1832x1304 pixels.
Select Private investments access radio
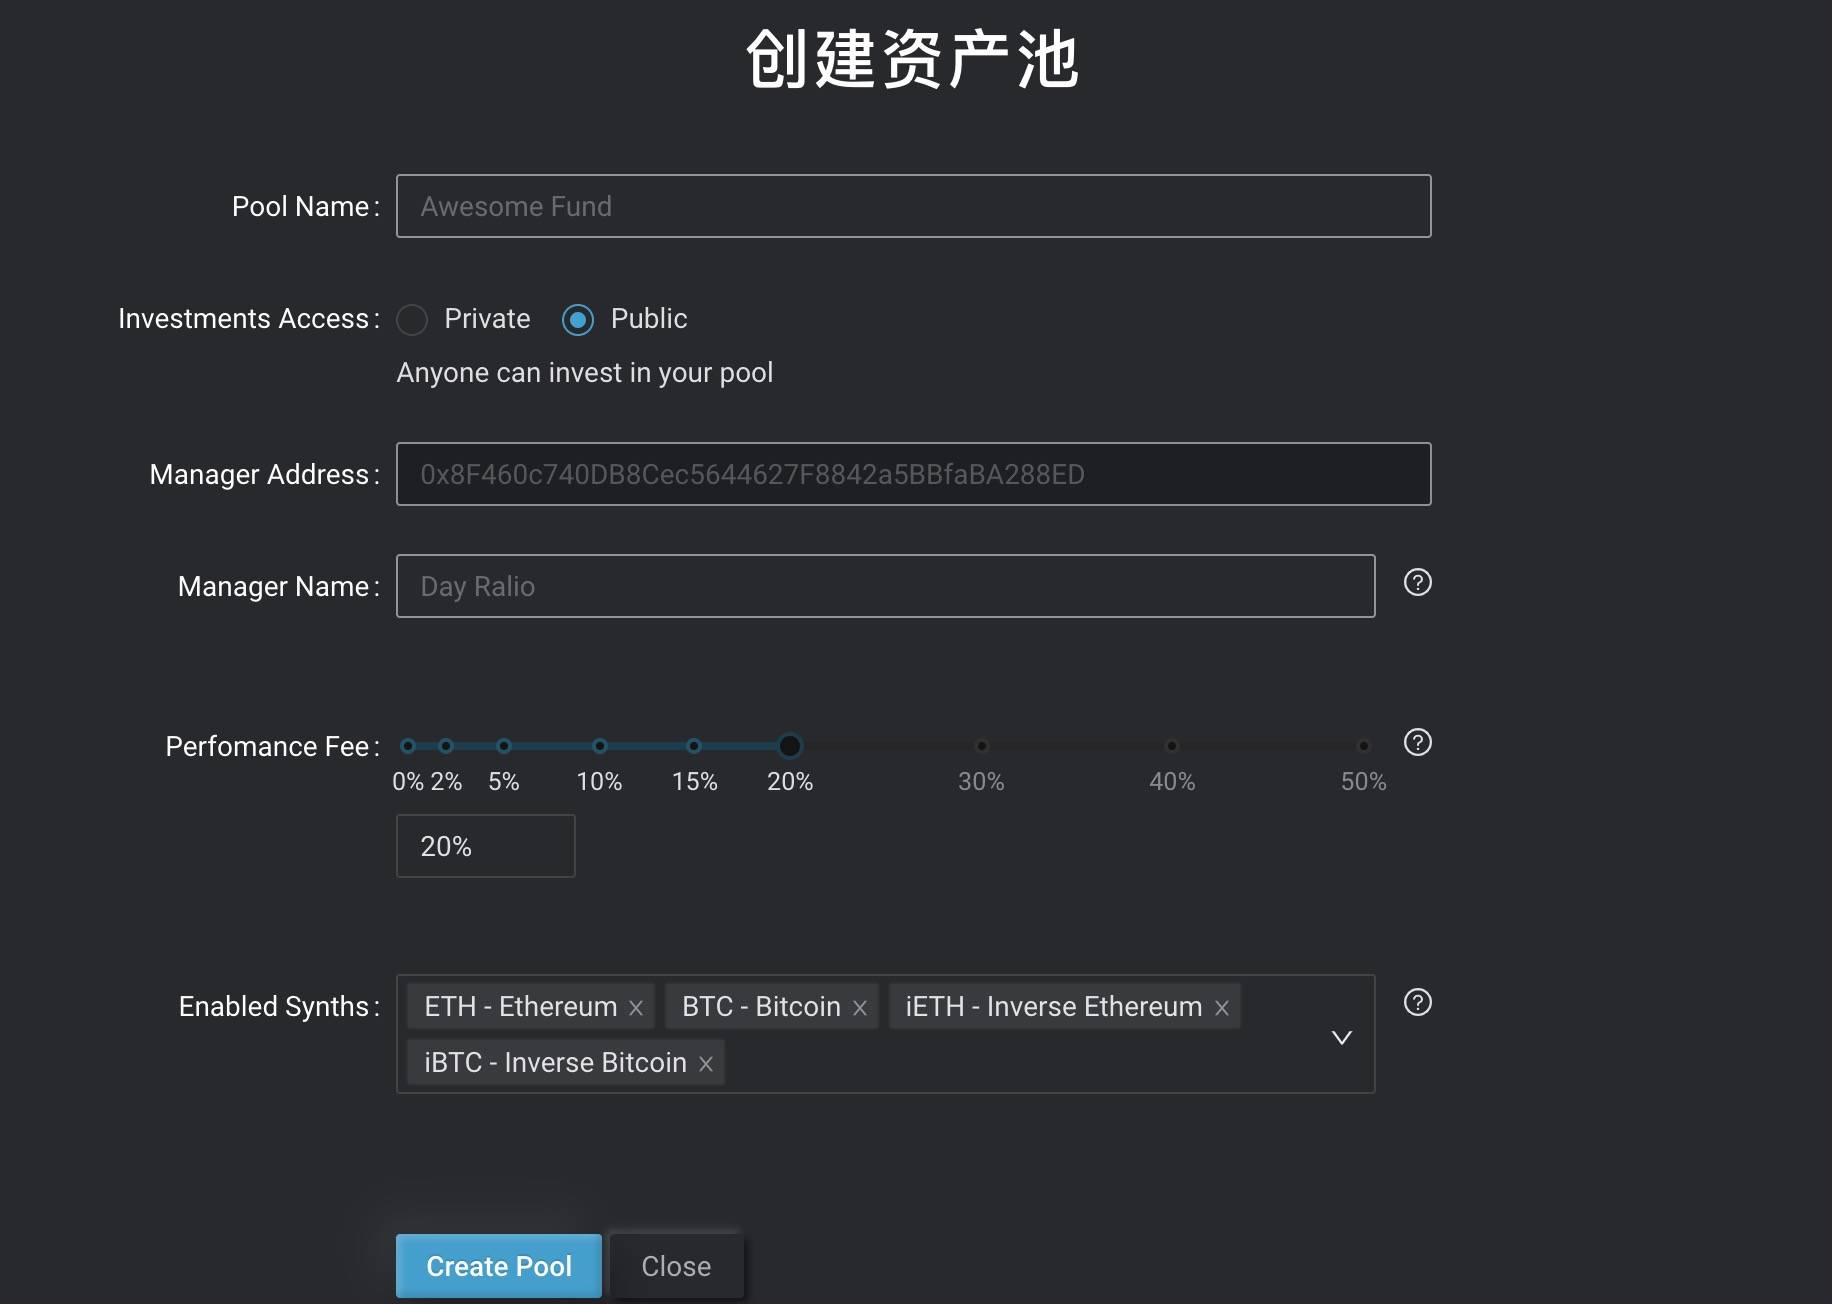click(412, 320)
